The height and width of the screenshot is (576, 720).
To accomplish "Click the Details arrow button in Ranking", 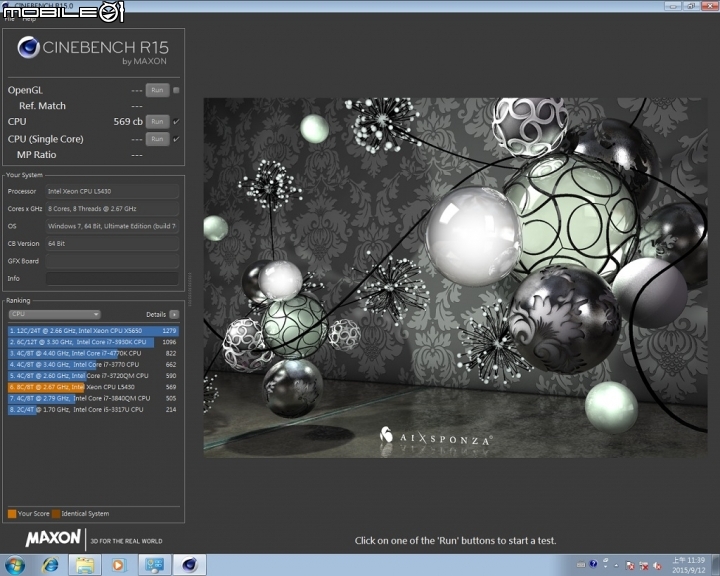I will [174, 314].
